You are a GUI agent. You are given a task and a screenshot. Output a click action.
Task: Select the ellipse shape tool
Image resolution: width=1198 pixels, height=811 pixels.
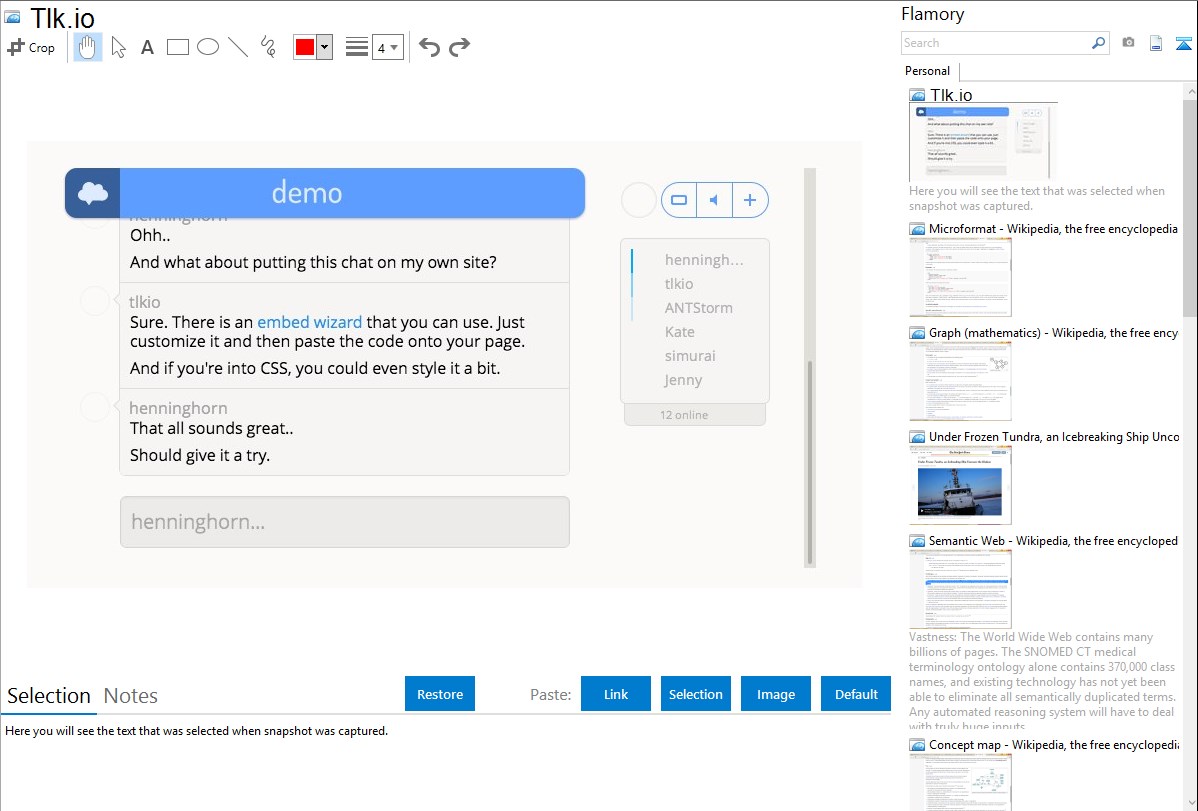pos(208,47)
